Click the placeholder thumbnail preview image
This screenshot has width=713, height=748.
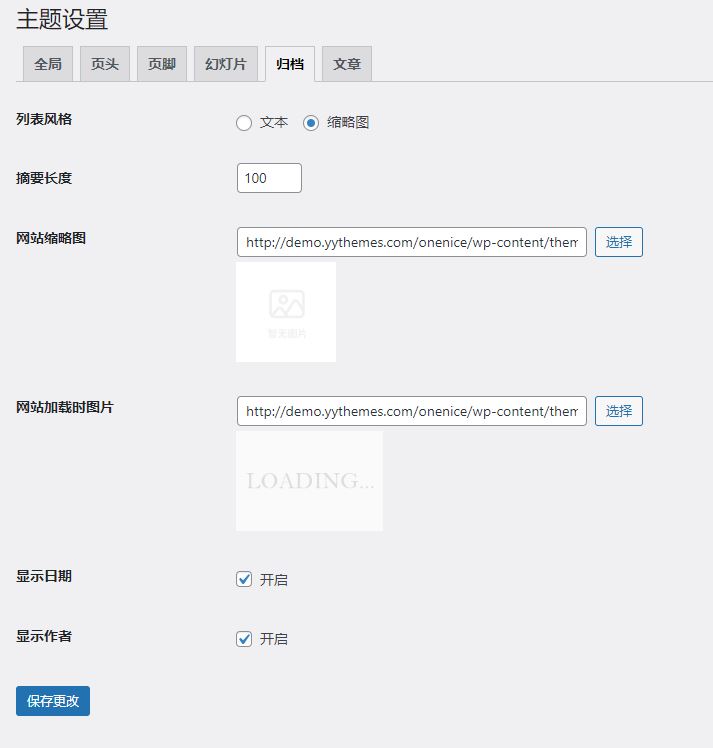click(286, 312)
